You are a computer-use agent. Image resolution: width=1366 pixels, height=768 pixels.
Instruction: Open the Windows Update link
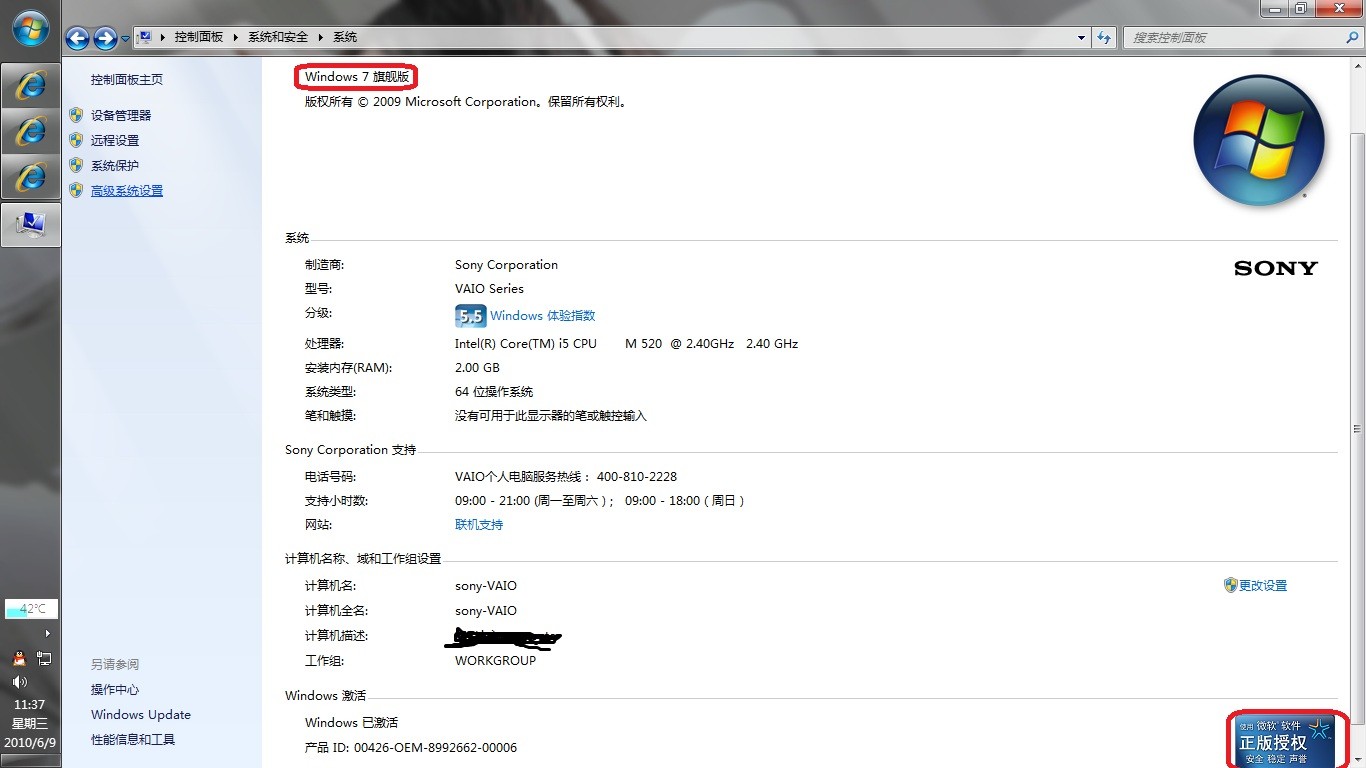(141, 715)
